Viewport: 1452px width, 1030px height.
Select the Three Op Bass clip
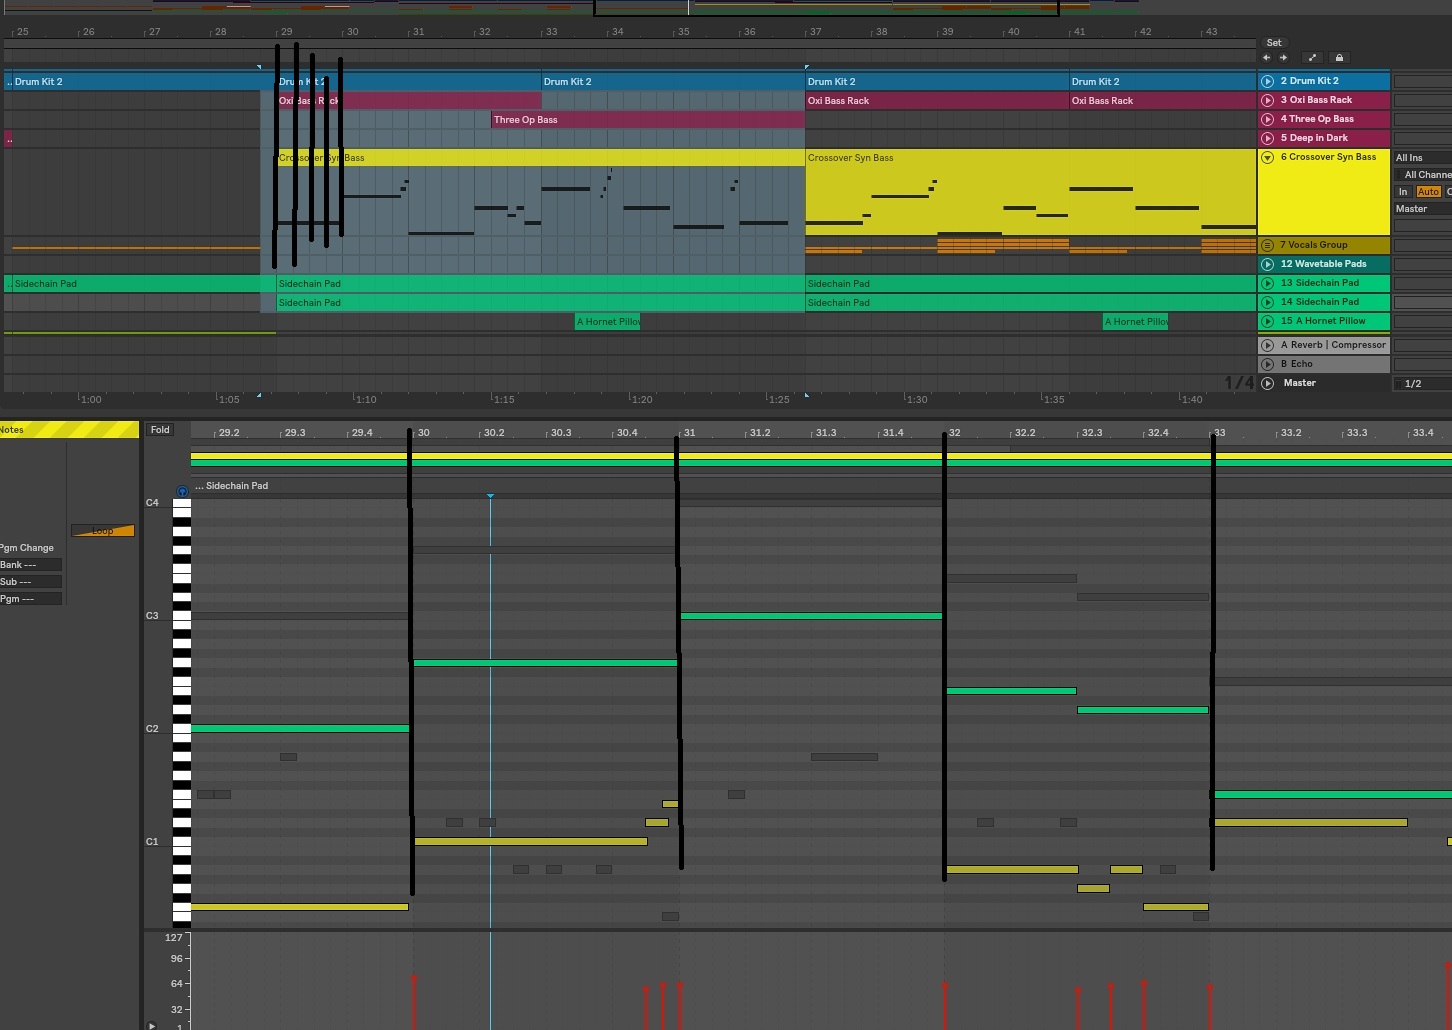point(648,120)
